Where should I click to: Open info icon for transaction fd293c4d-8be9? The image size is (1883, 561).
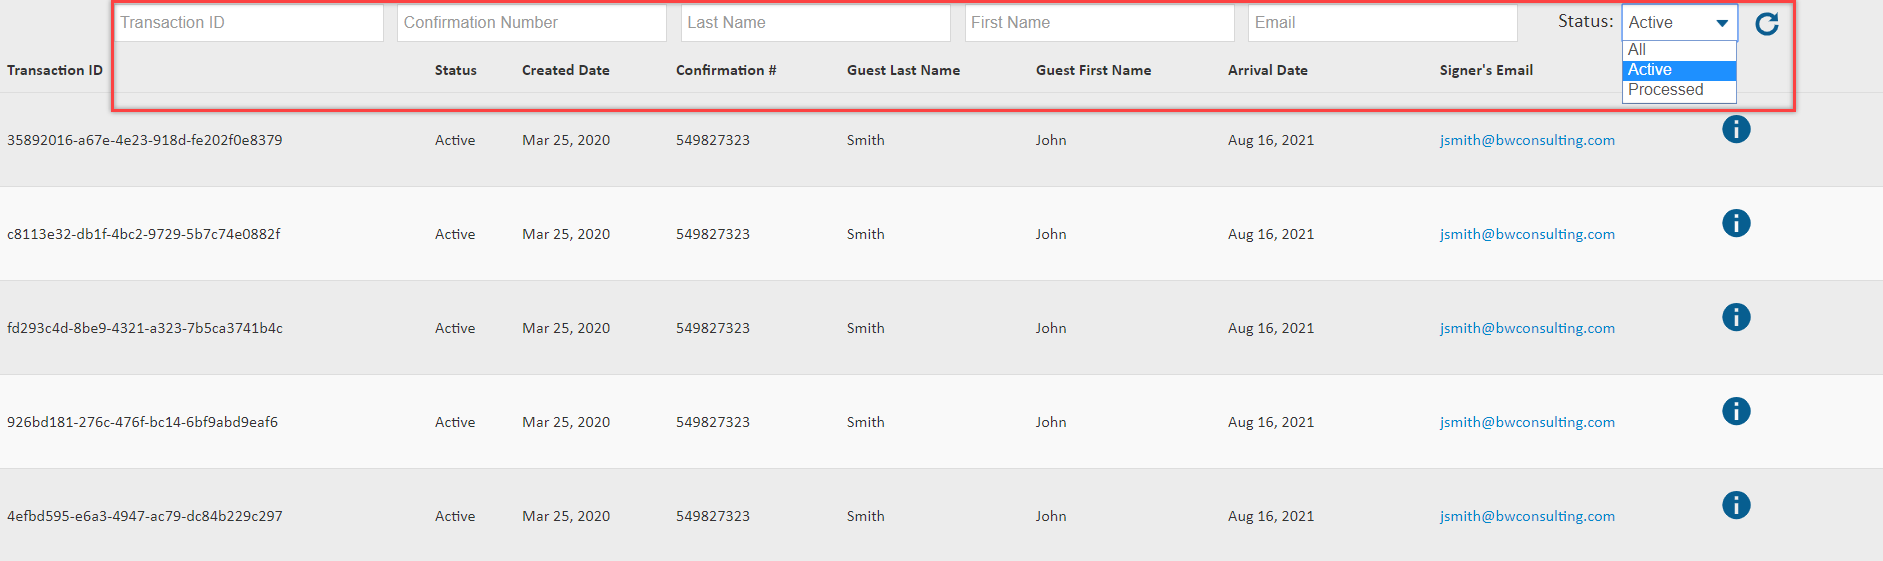(x=1736, y=317)
